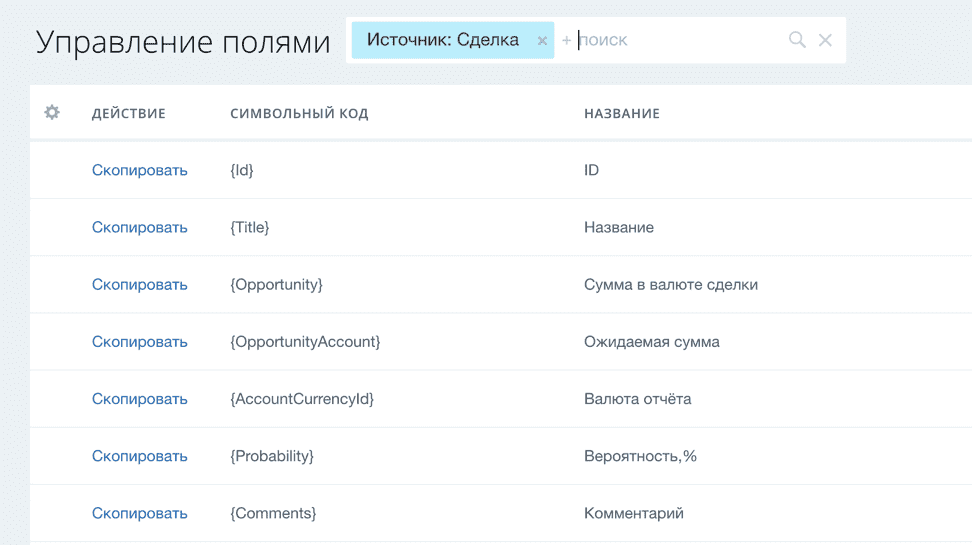Copy the {Opportunity} field code
This screenshot has height=545, width=972.
click(139, 284)
